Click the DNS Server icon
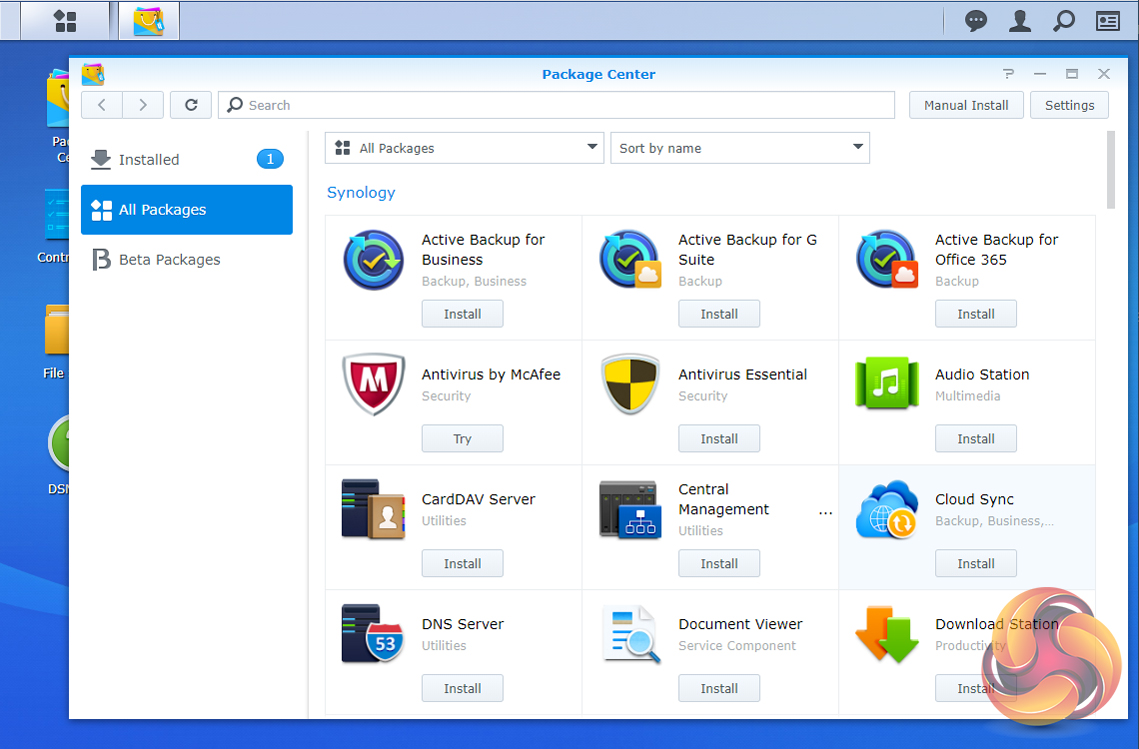The image size is (1139, 749). (x=373, y=633)
